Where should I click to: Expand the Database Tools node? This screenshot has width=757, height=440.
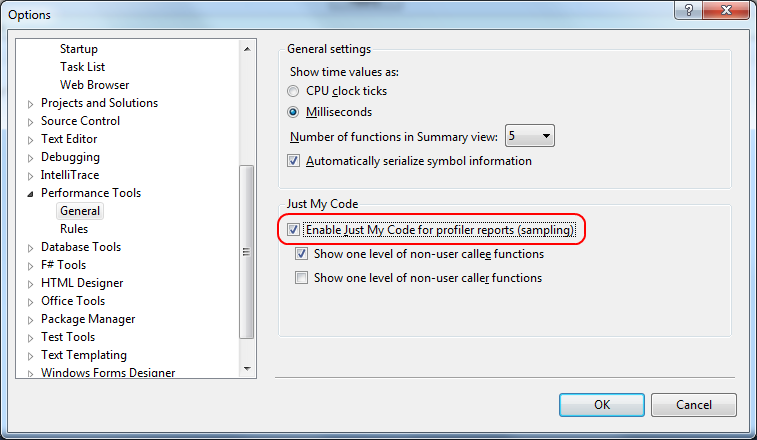point(30,248)
